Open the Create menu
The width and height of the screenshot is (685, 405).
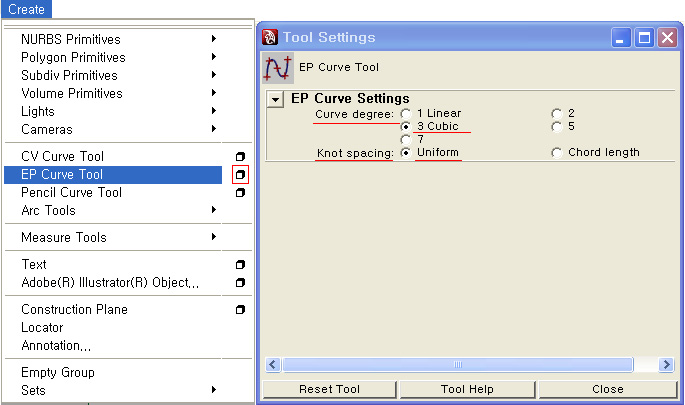coord(26,9)
